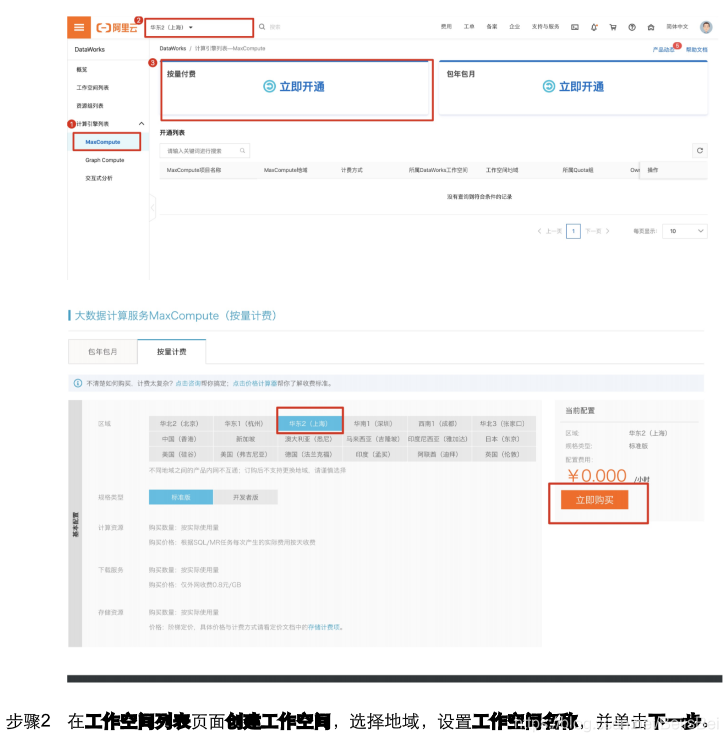This screenshot has width=728, height=742.
Task: Select region 华东2（上海）
Action: (x=309, y=424)
